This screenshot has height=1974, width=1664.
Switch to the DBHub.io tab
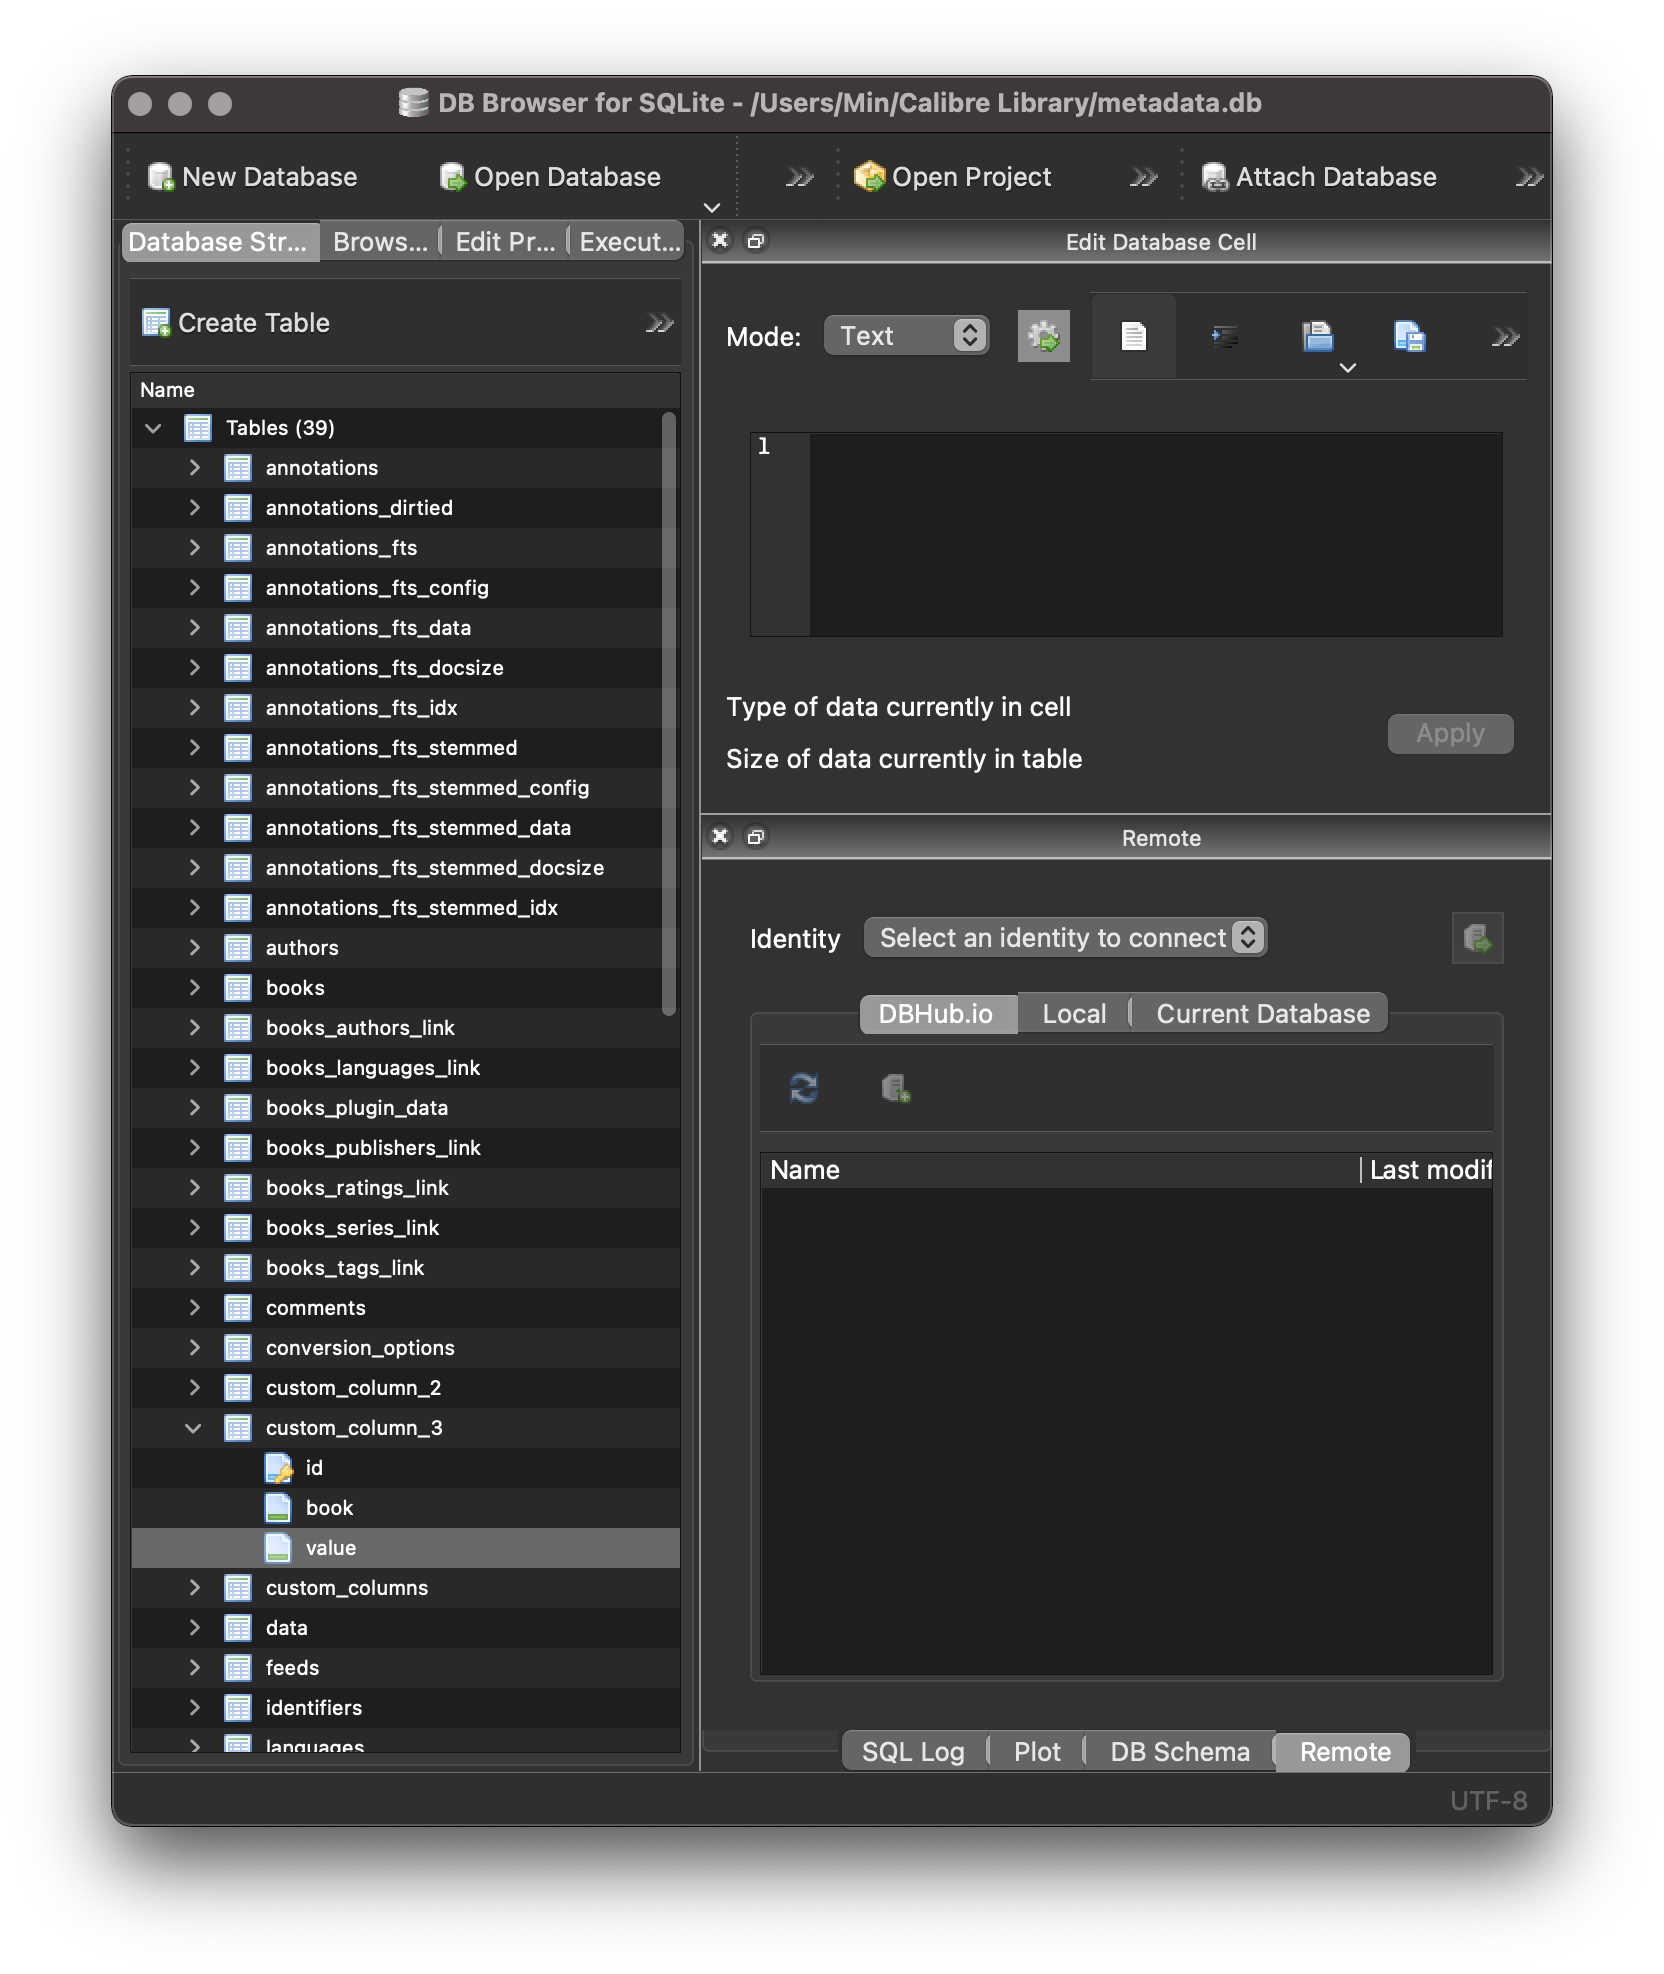coord(937,1014)
